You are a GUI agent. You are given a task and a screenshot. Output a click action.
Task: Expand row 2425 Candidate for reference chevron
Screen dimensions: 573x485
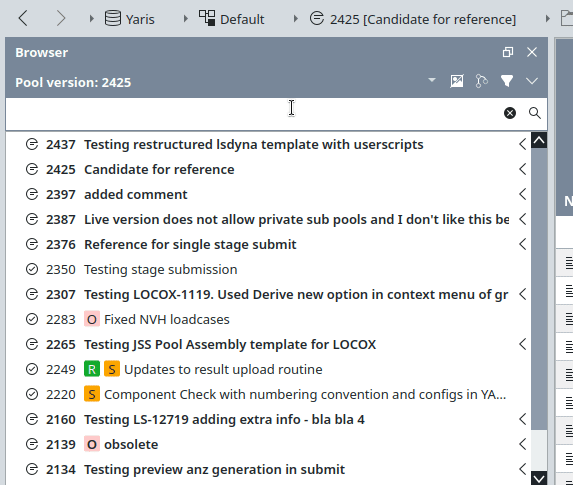[523, 169]
